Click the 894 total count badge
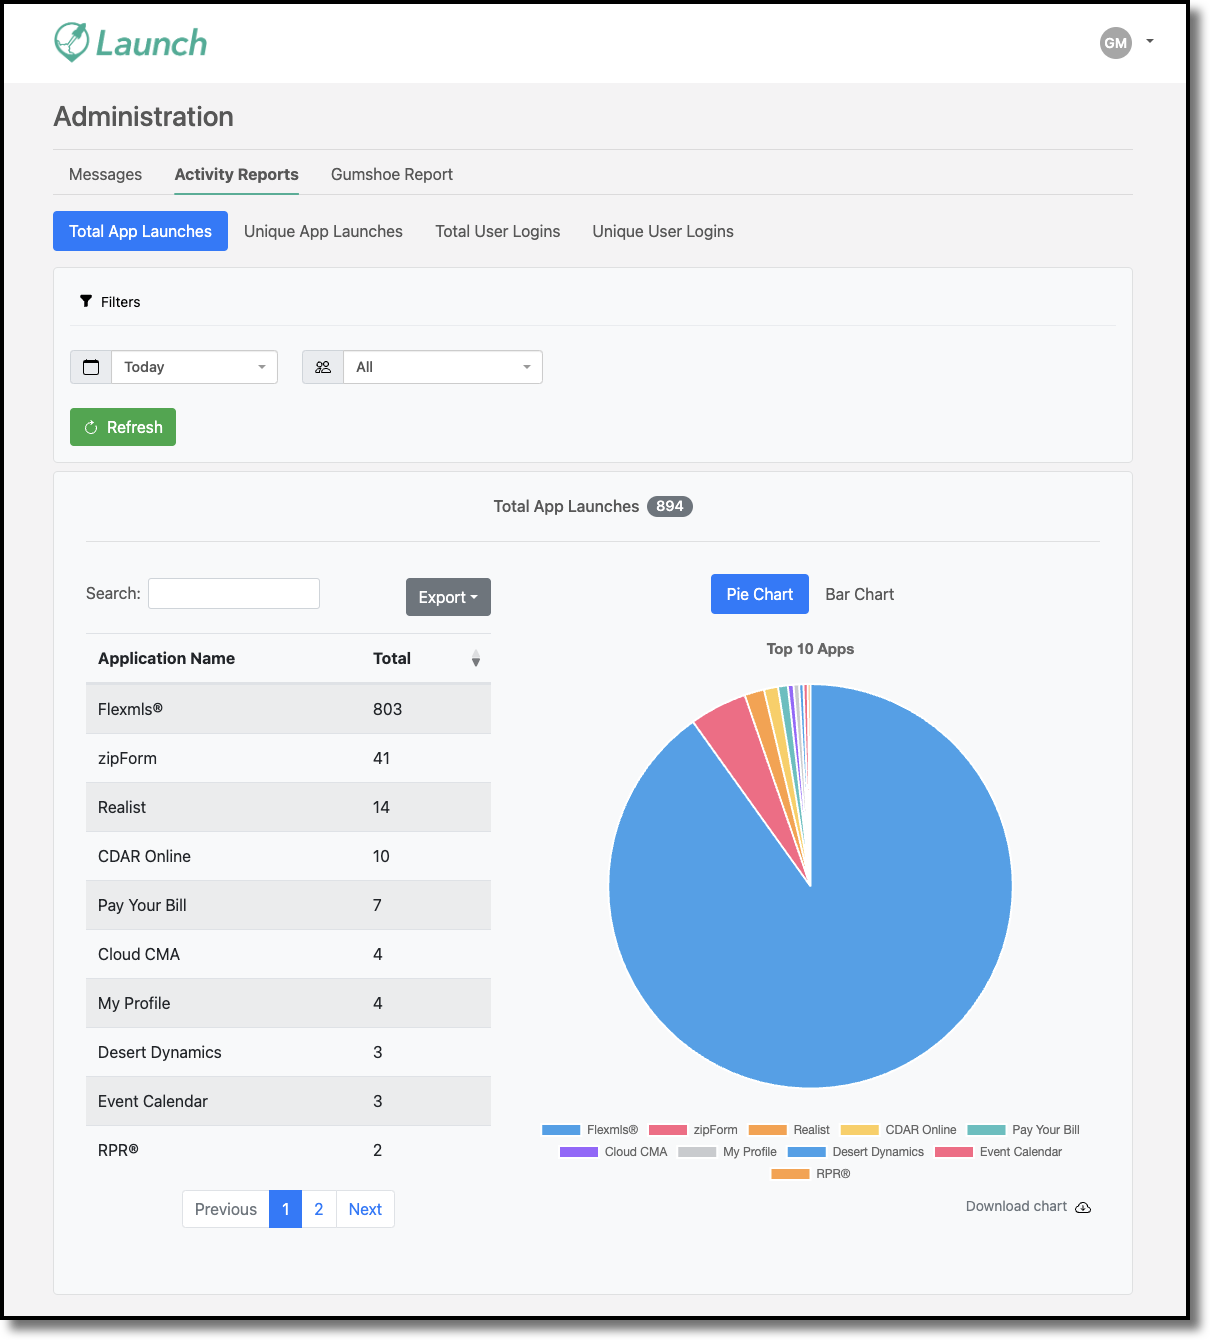The width and height of the screenshot is (1210, 1340). [670, 506]
